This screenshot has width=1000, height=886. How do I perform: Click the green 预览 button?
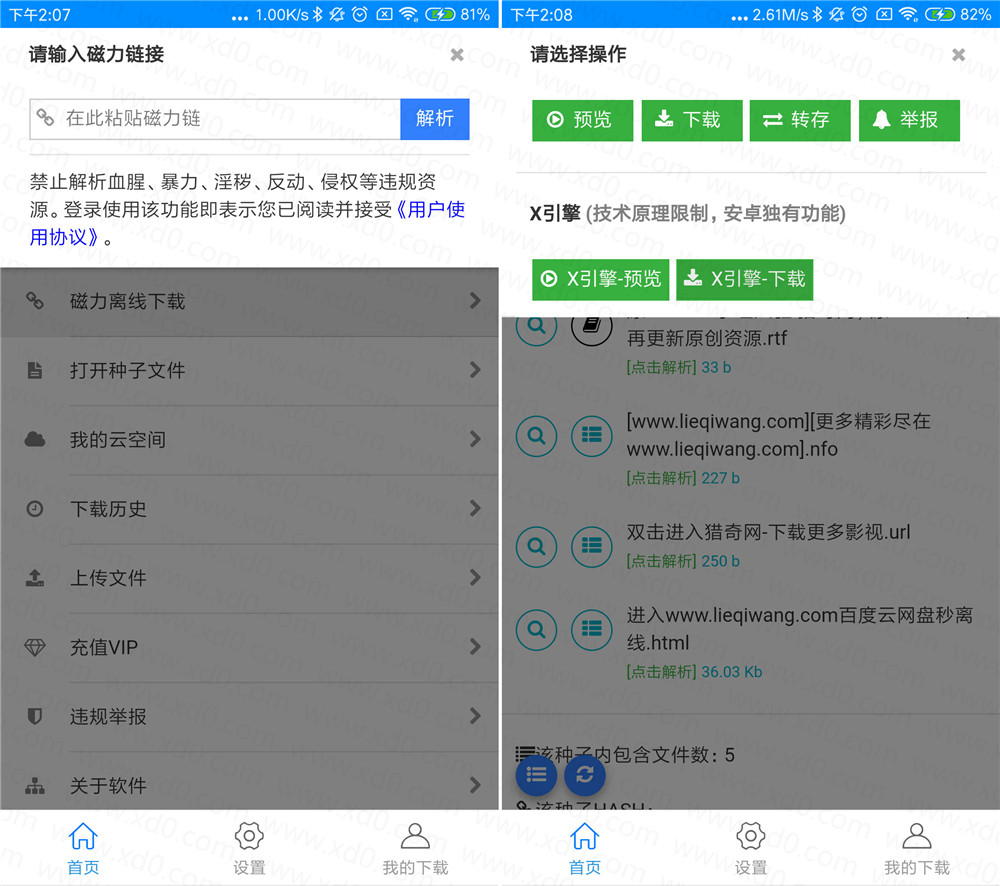click(582, 120)
